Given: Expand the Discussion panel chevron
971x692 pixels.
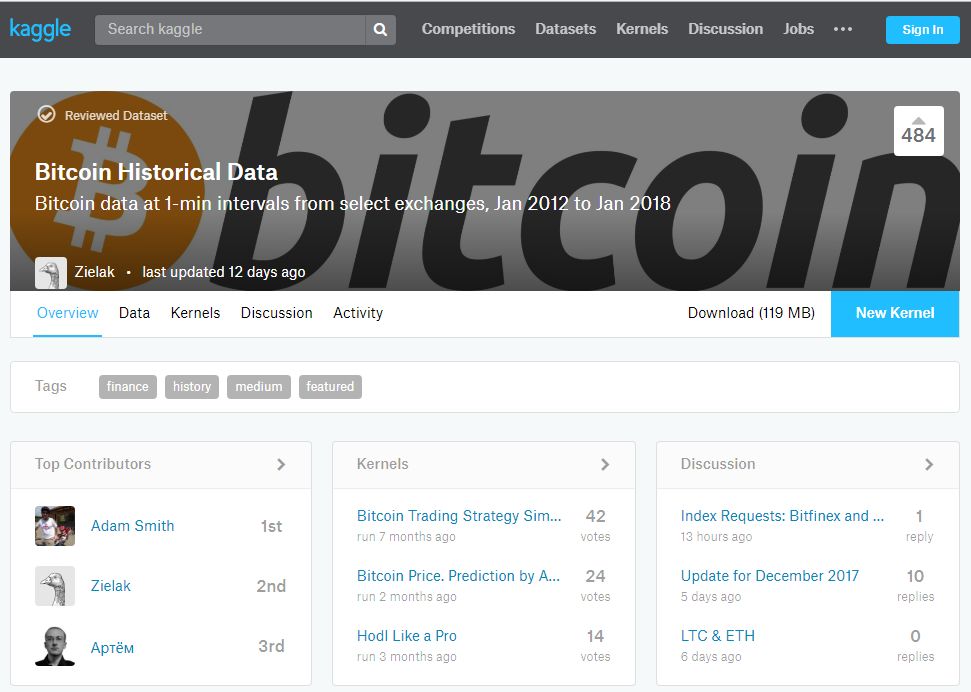Looking at the screenshot, I should [x=929, y=464].
